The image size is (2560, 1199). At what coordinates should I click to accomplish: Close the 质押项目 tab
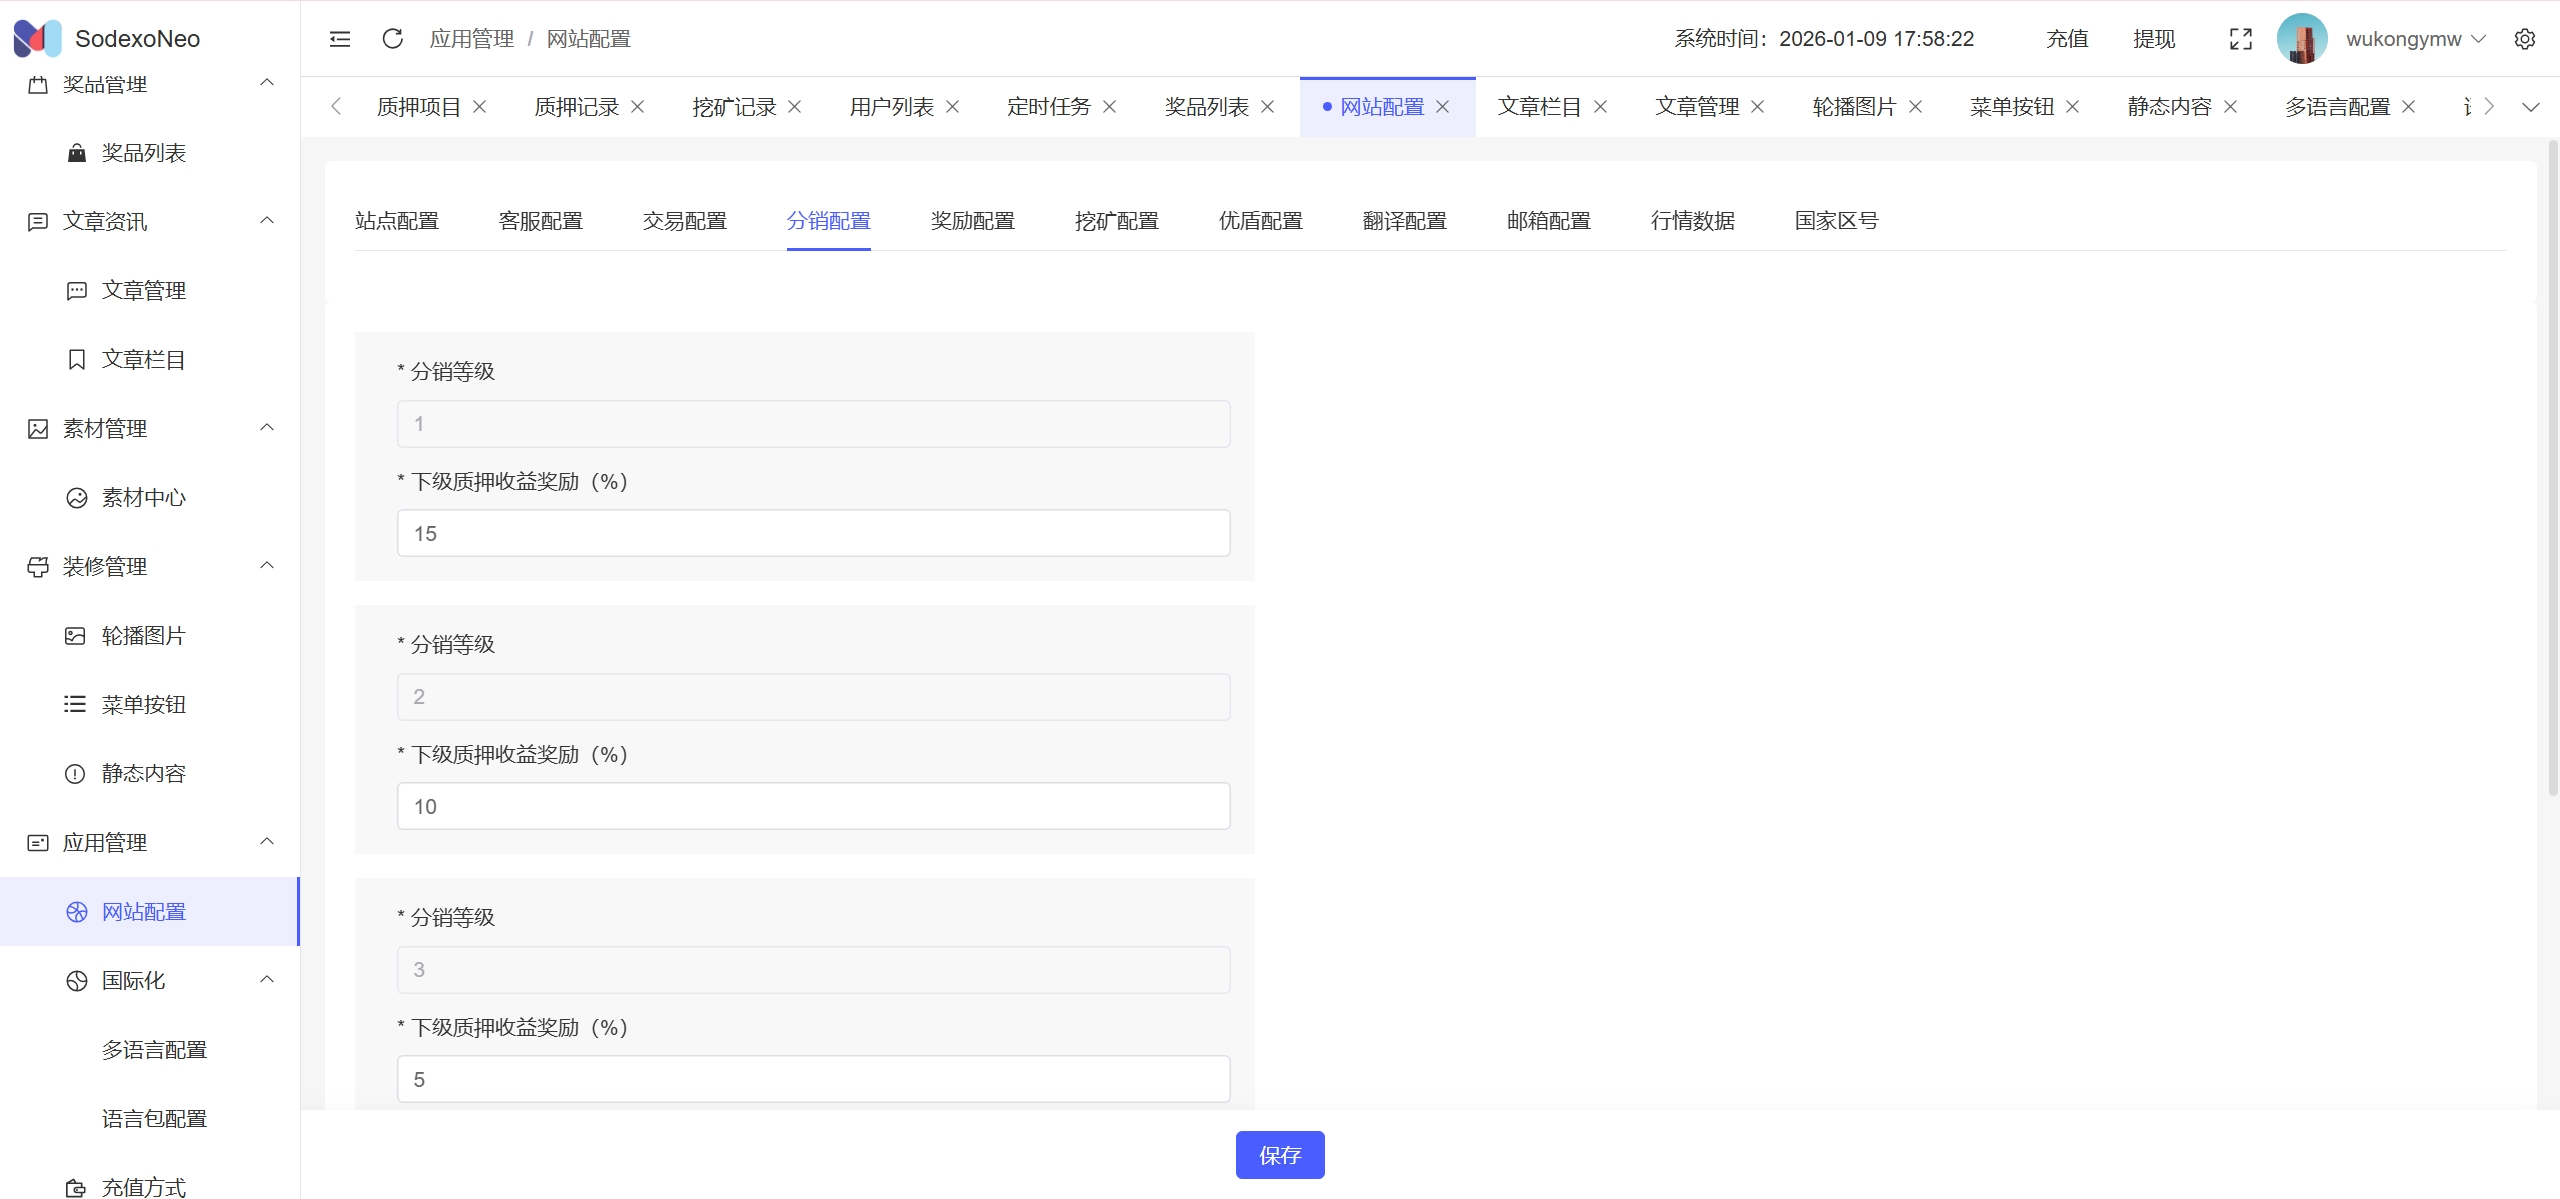[x=480, y=107]
